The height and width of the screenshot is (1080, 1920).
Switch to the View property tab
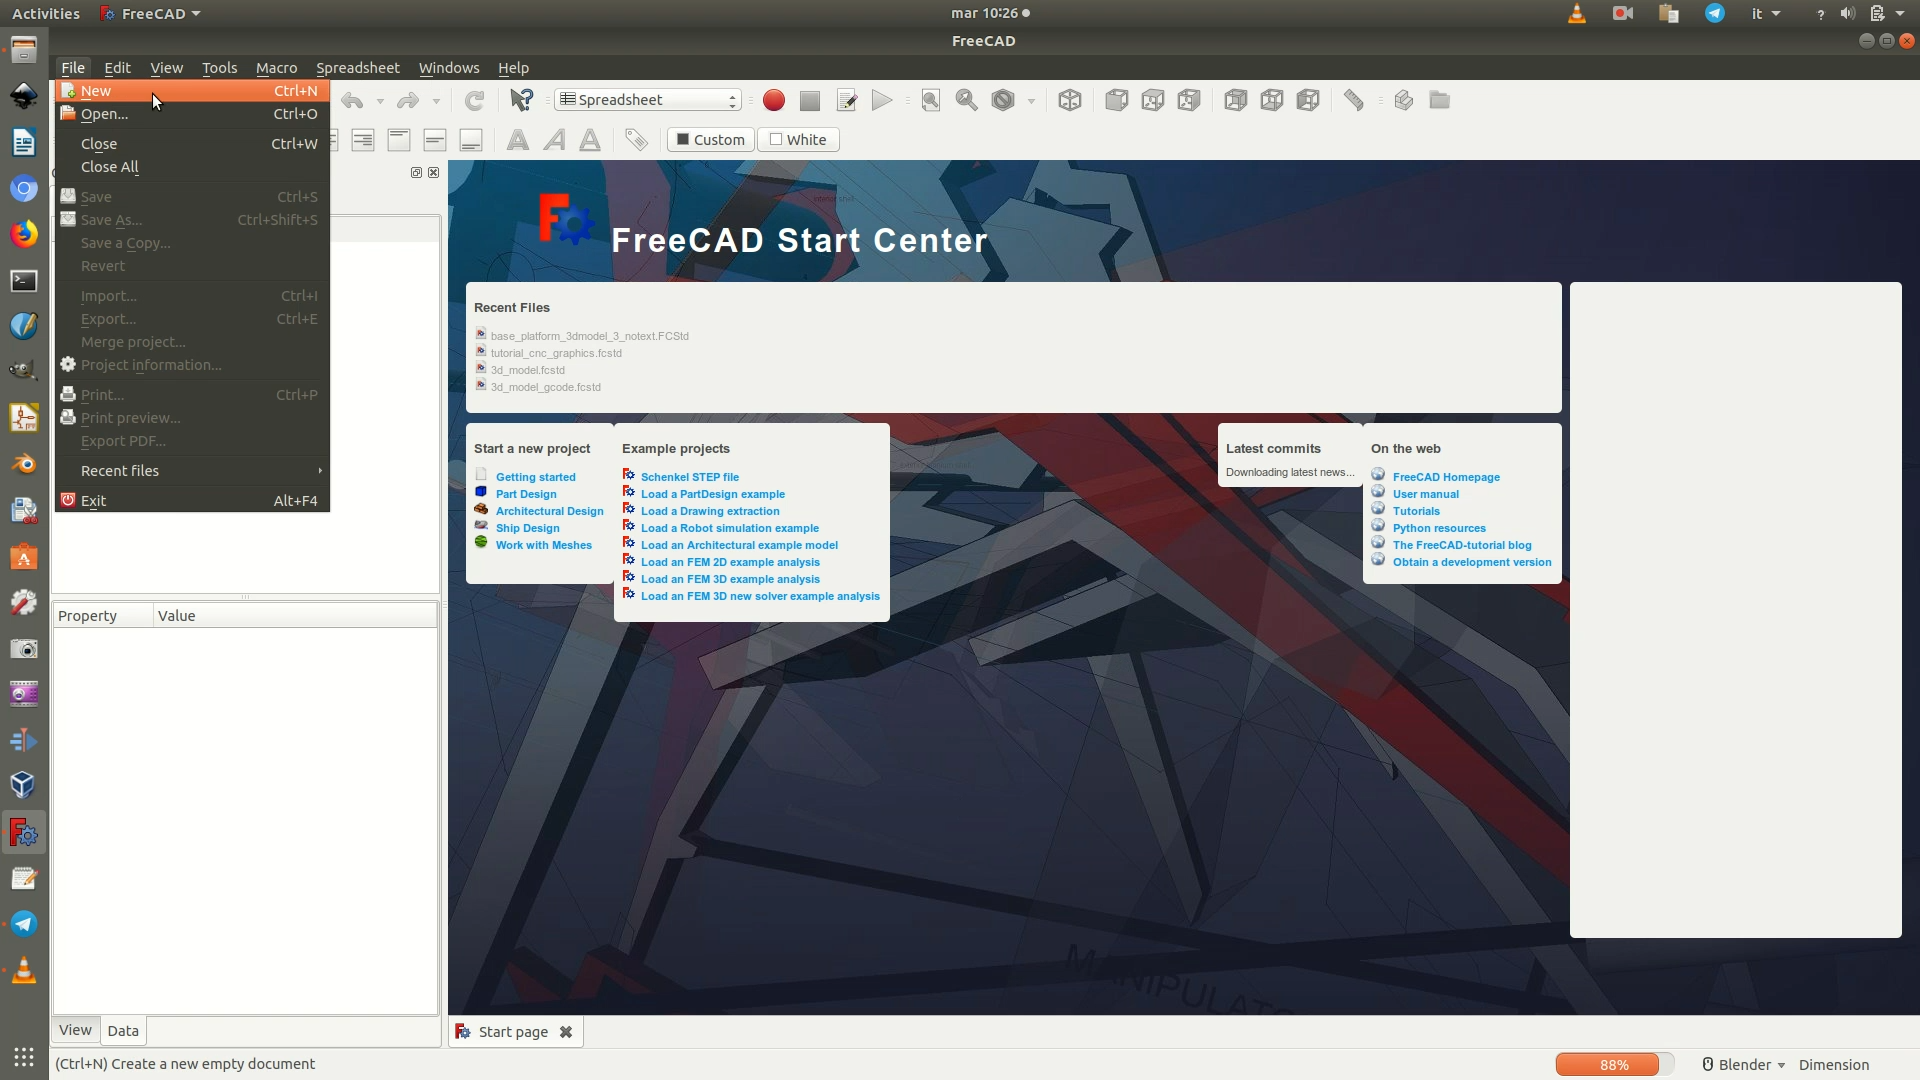pos(75,1030)
